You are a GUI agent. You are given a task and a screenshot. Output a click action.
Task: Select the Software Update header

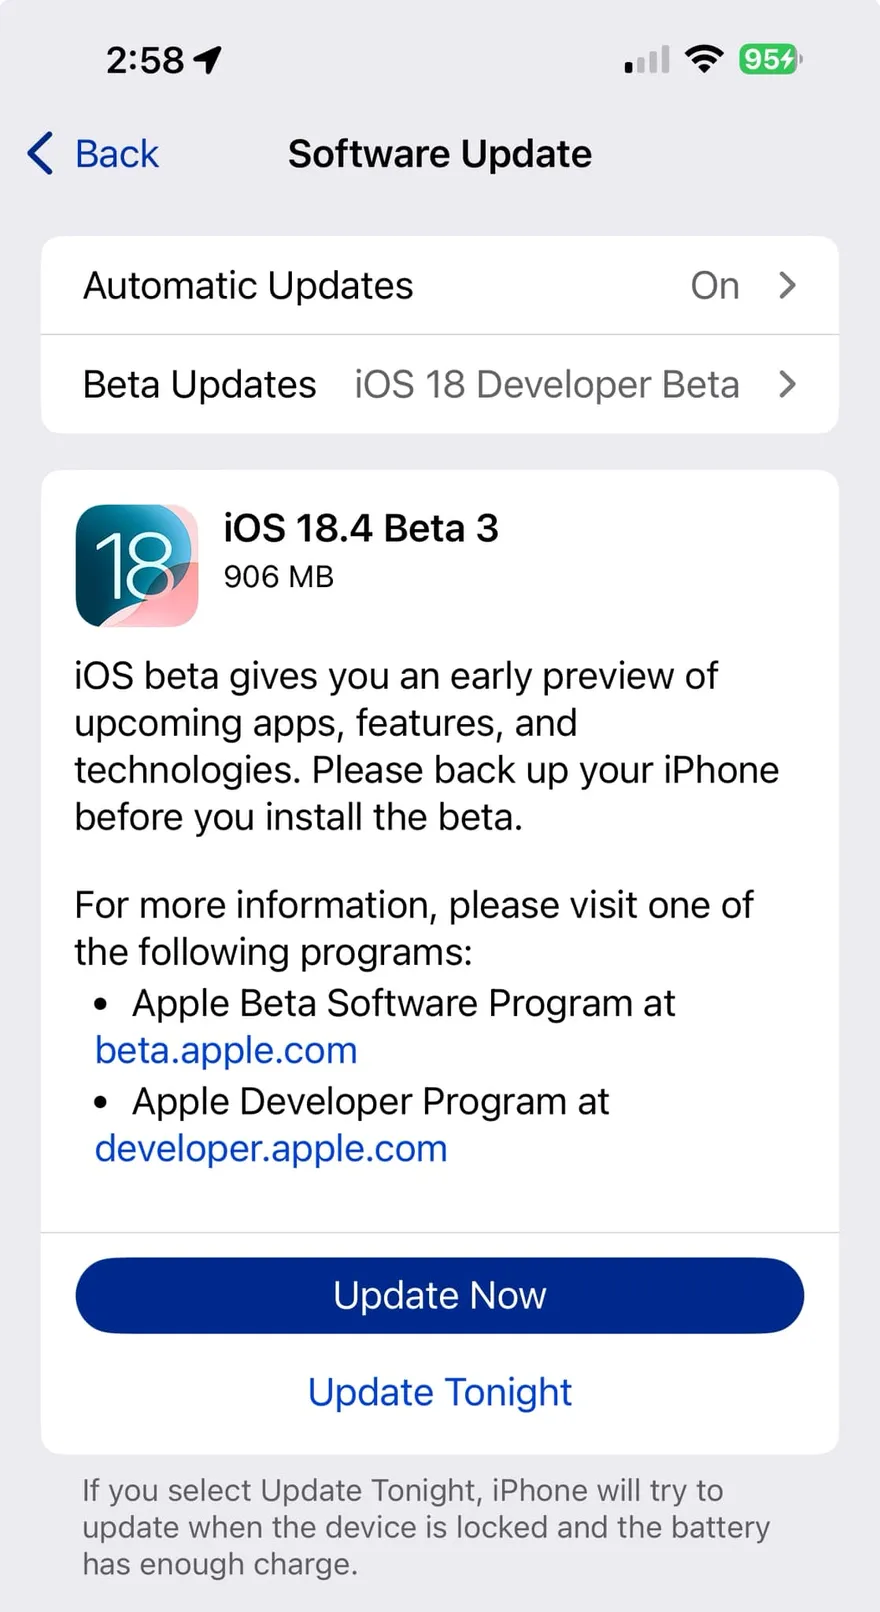coord(440,154)
